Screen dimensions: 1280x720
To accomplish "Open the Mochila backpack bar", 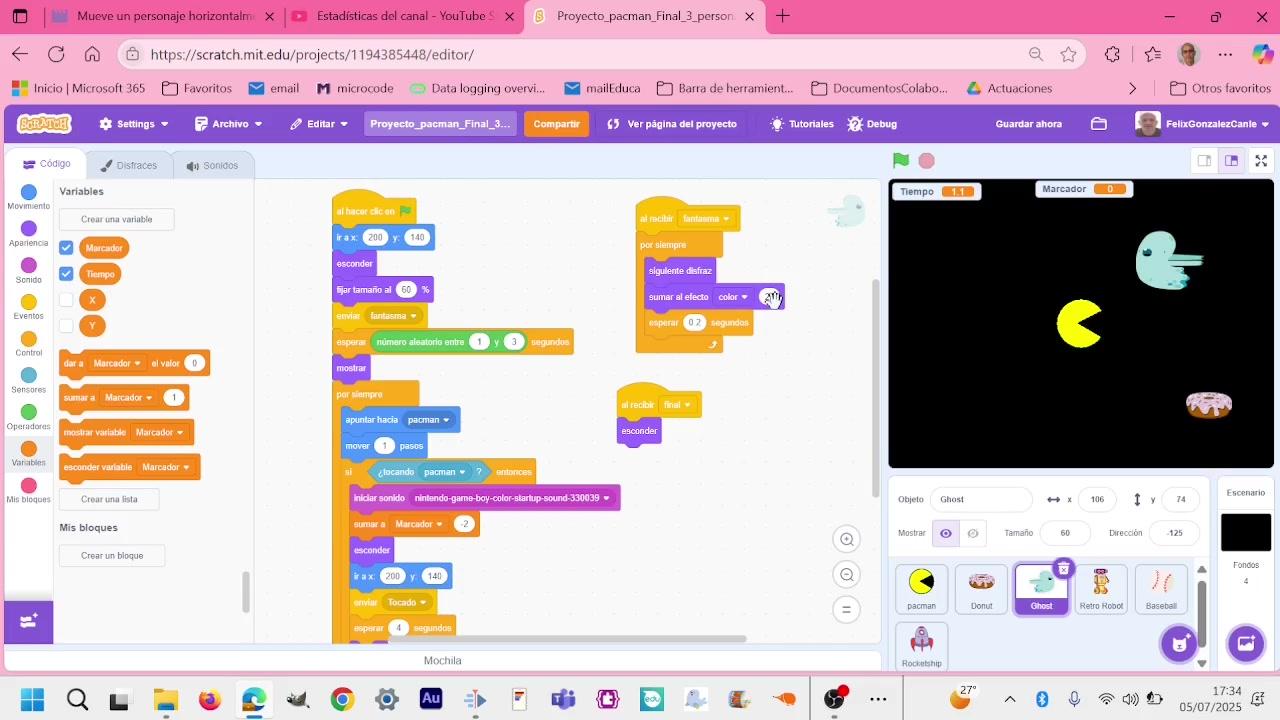I will click(x=443, y=660).
